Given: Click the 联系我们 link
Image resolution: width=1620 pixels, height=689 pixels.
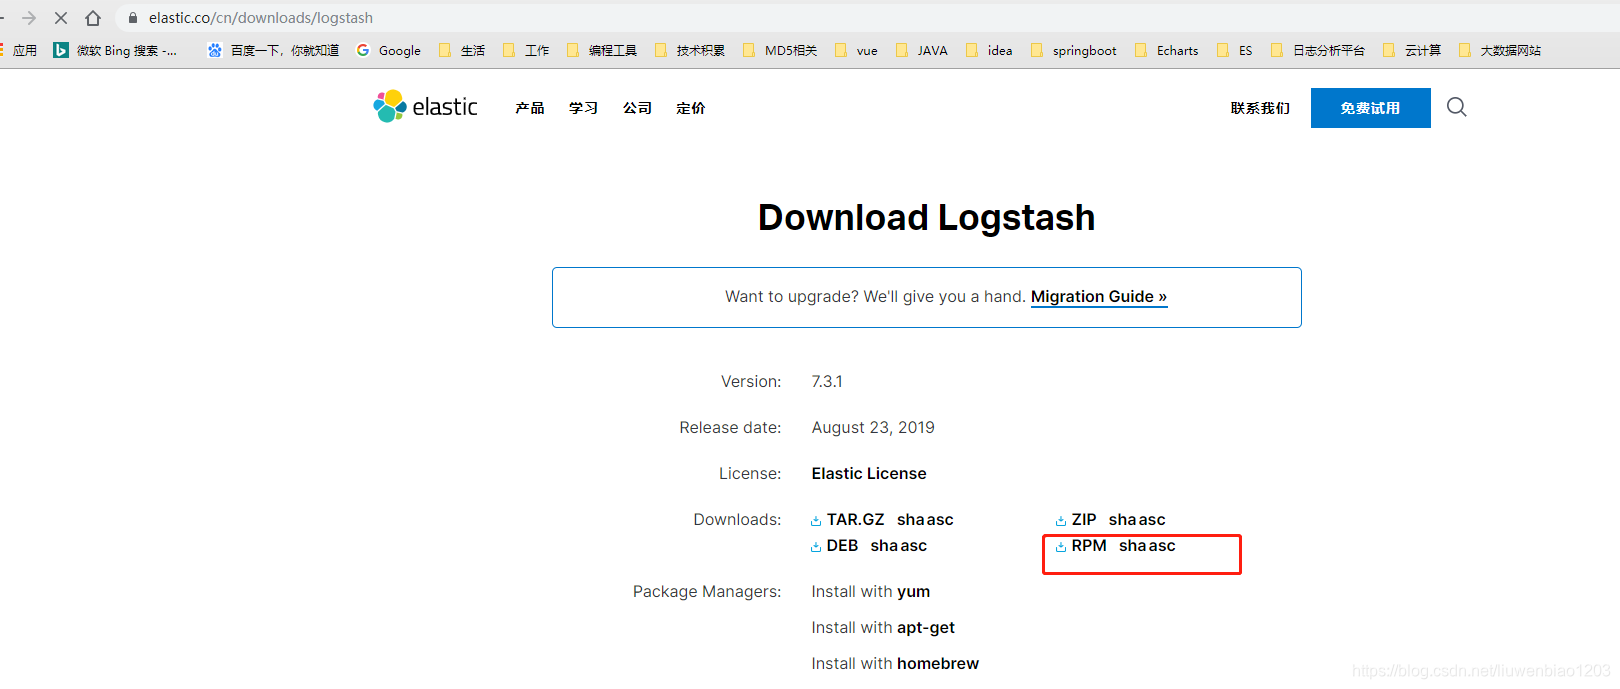Looking at the screenshot, I should (1260, 108).
